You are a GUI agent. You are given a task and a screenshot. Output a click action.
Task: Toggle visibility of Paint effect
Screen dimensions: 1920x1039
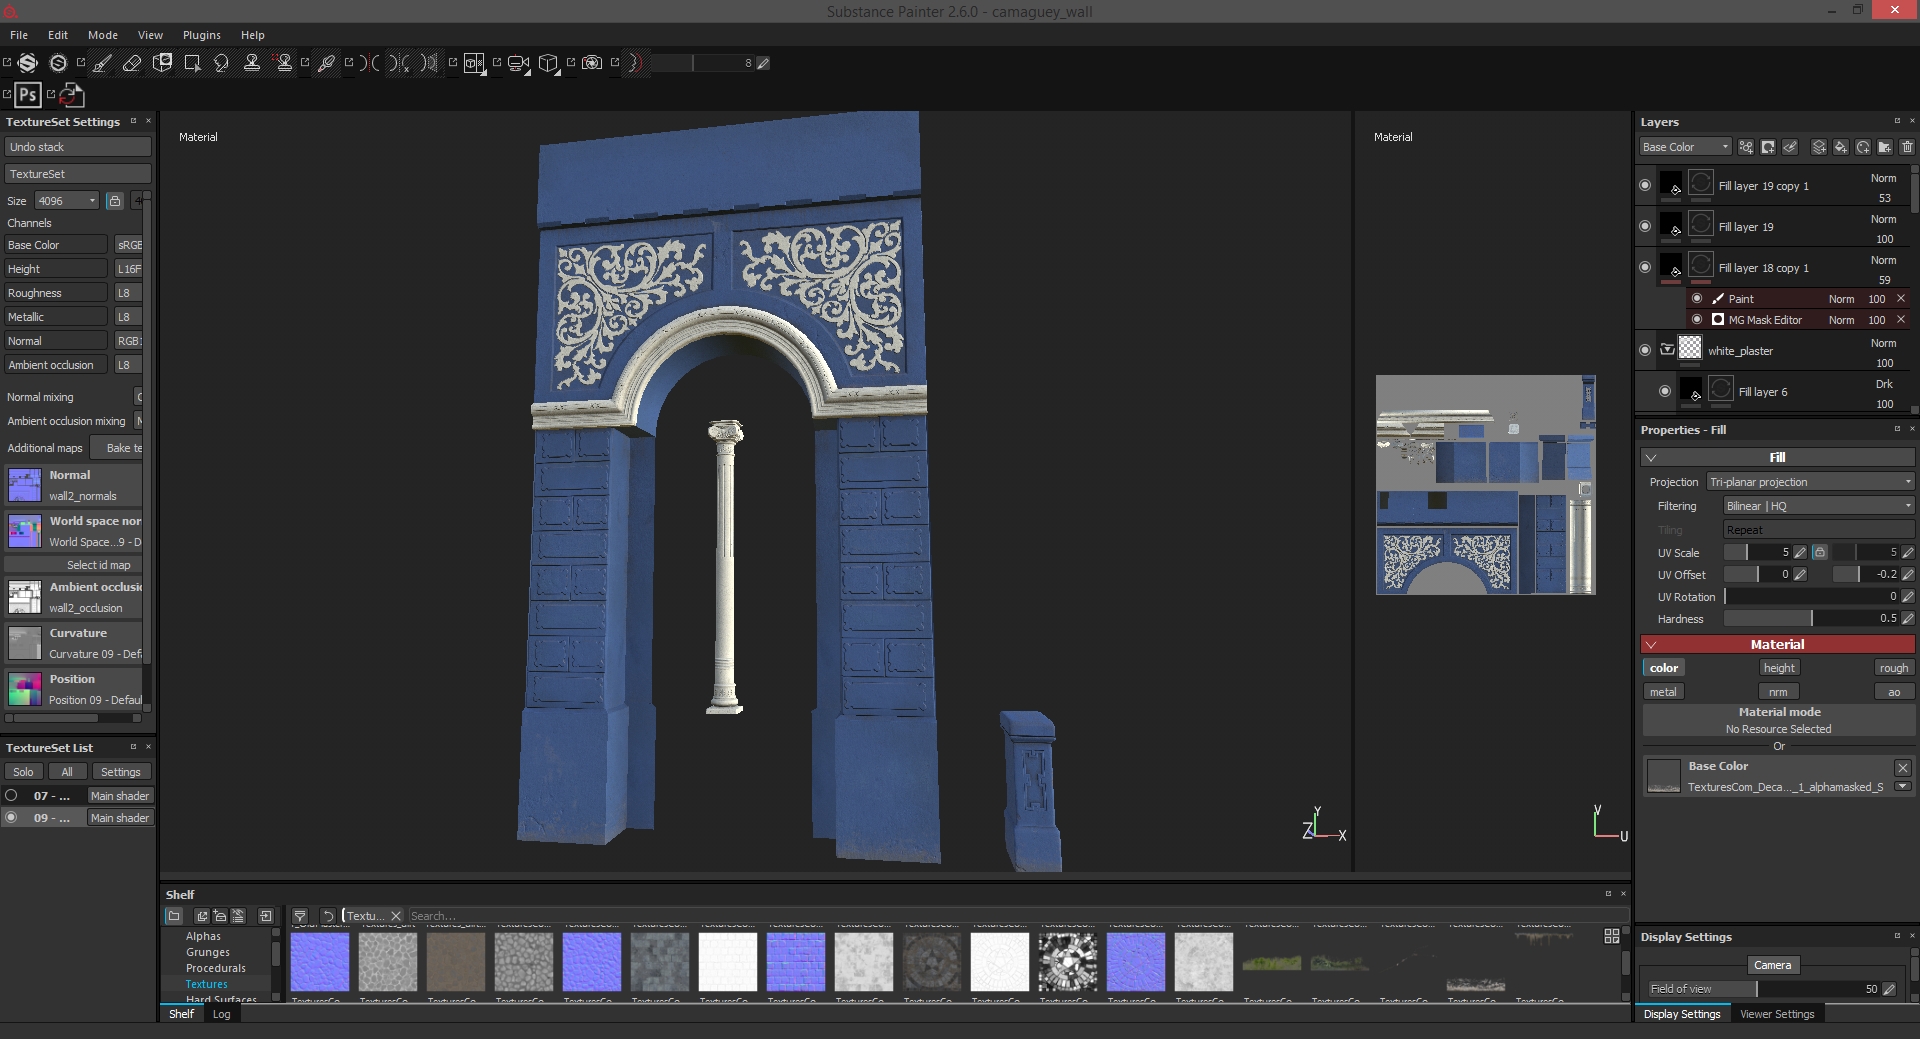pos(1697,298)
